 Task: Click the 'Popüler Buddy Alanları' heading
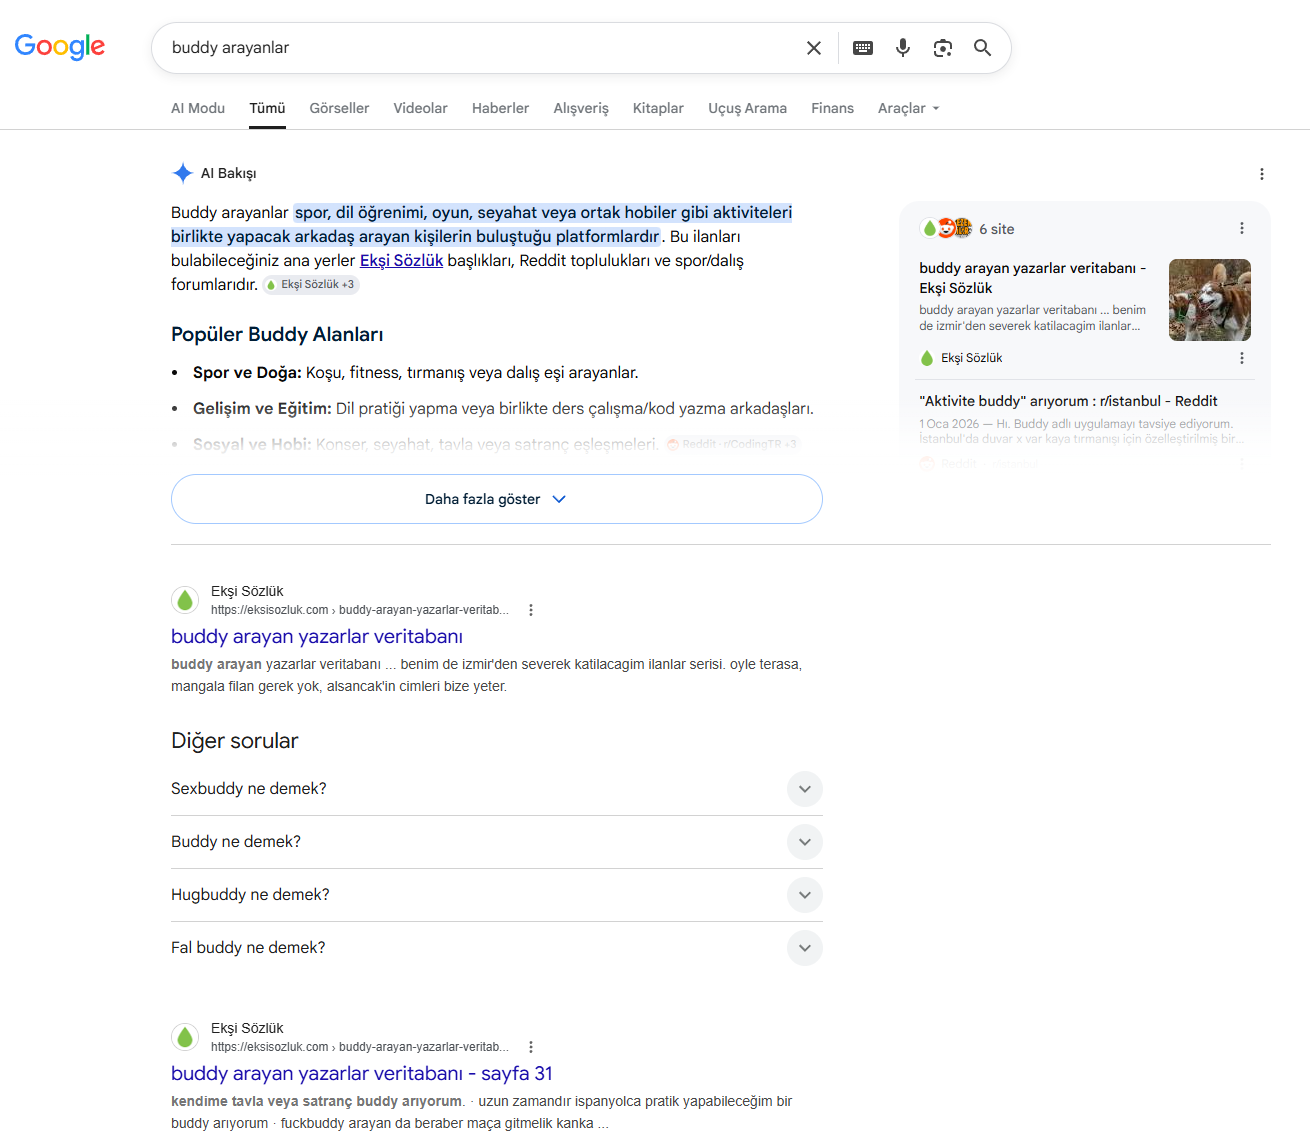[x=277, y=335]
